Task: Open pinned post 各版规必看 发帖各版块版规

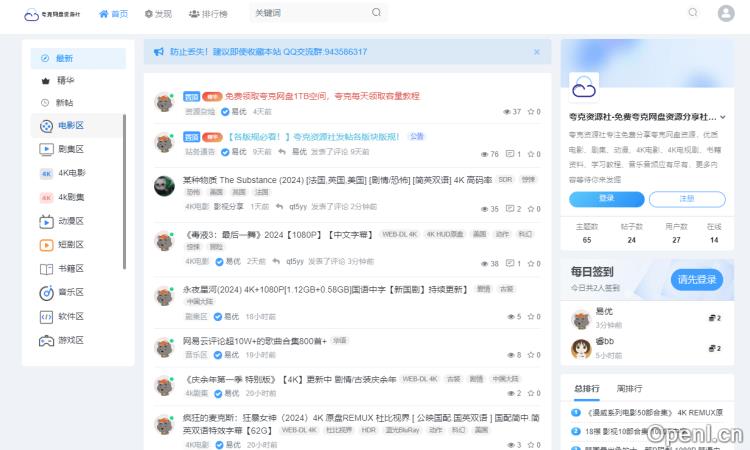Action: tap(313, 137)
